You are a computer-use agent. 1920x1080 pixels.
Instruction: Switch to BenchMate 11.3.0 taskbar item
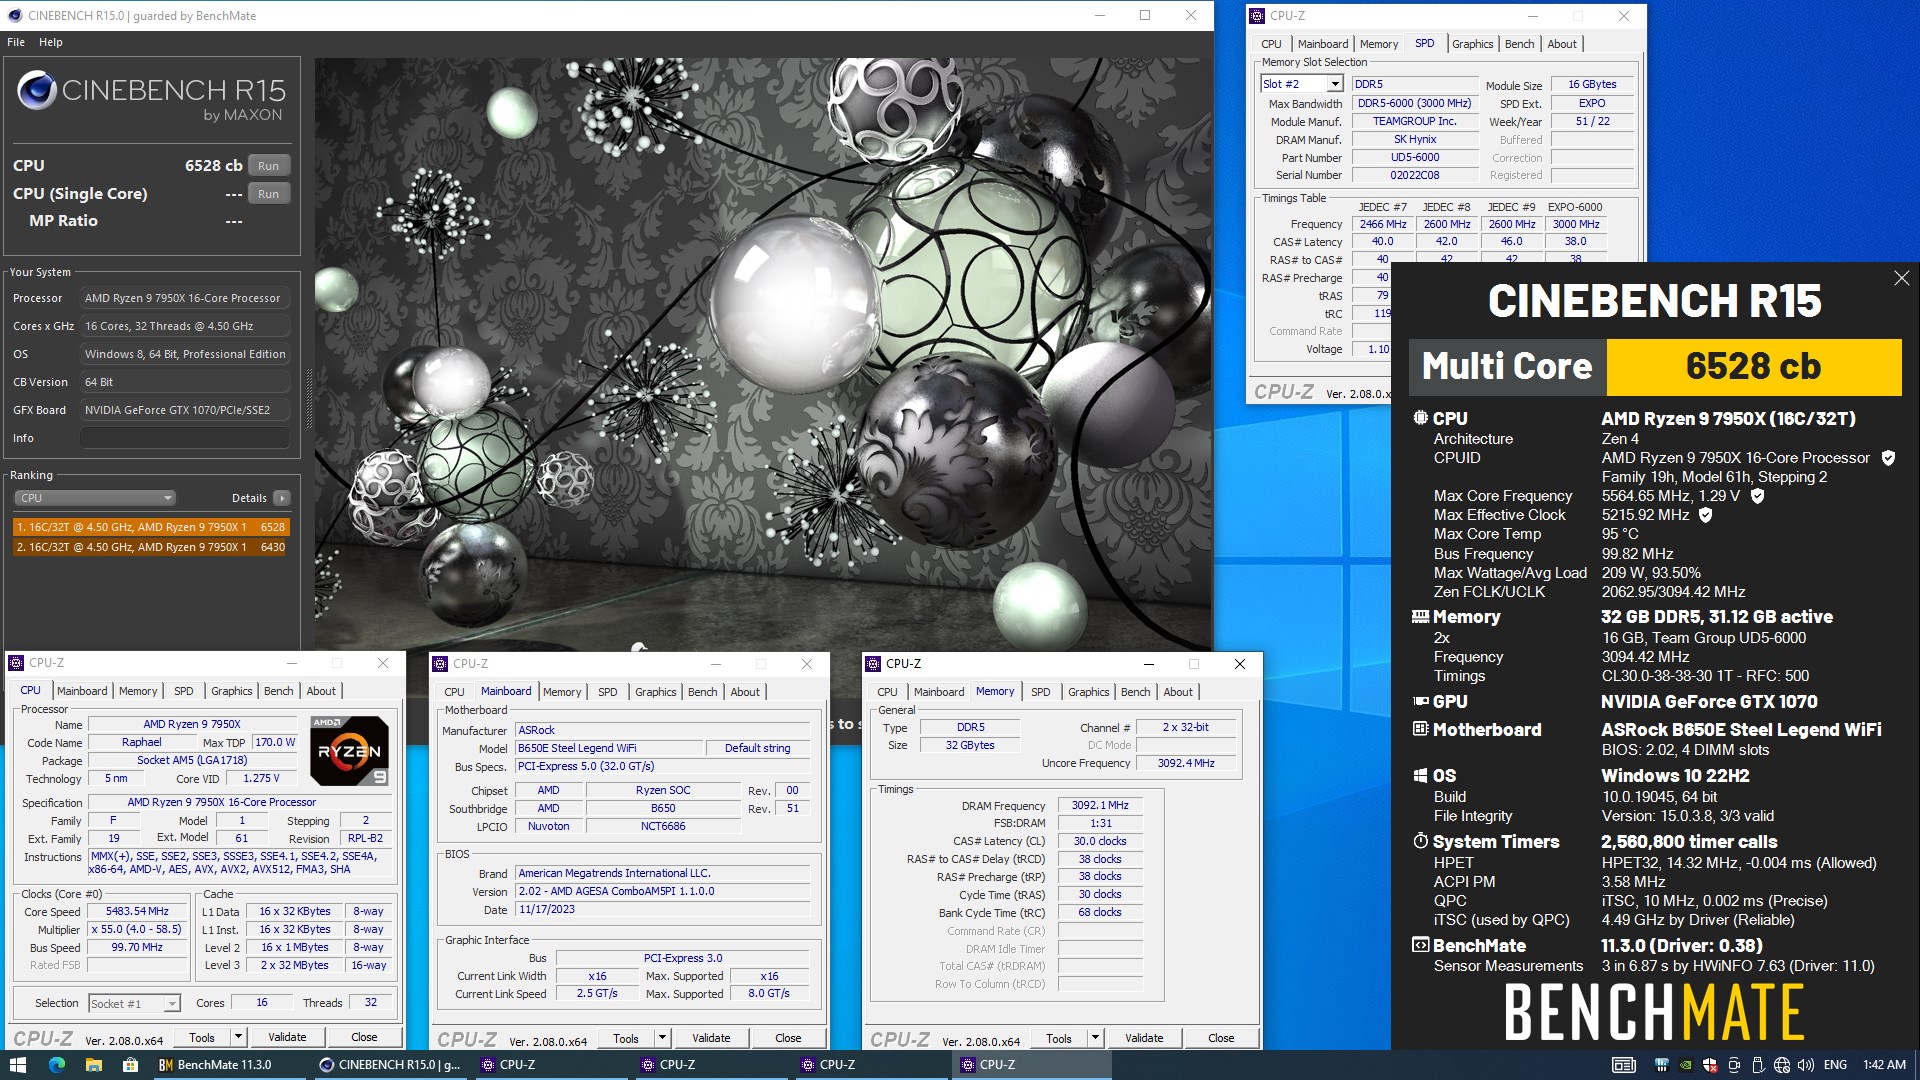230,1065
